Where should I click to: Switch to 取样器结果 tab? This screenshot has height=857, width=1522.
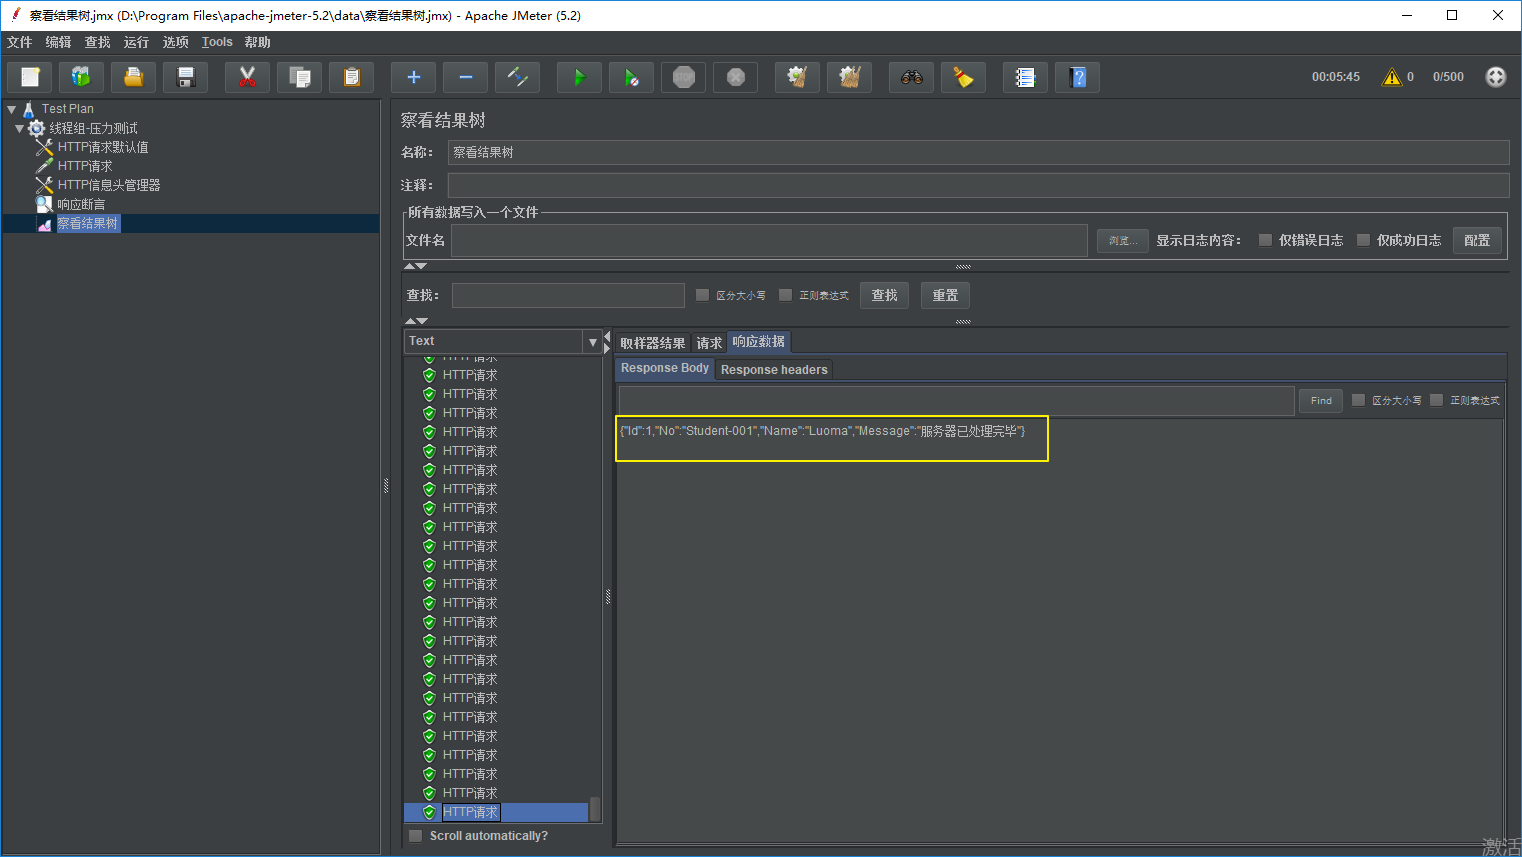652,343
